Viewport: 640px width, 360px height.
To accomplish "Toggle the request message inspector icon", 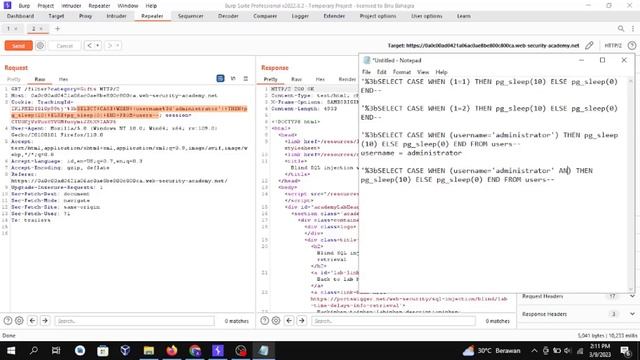I will [220, 78].
